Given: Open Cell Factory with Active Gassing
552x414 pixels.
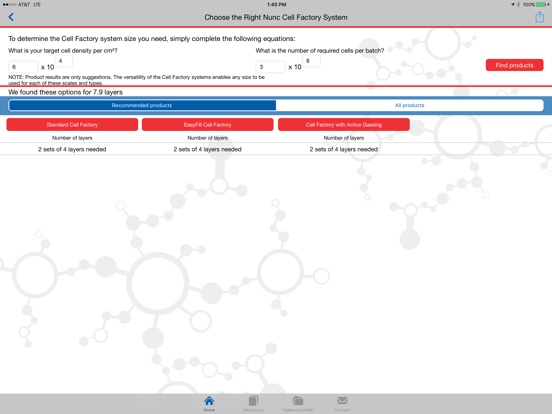Looking at the screenshot, I should [344, 125].
